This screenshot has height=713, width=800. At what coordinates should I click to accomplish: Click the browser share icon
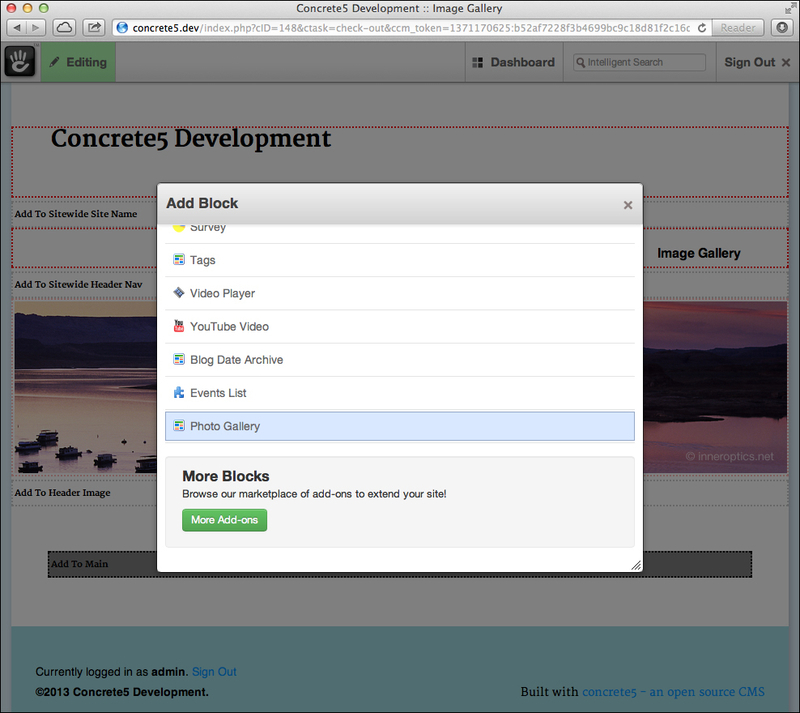coord(94,28)
